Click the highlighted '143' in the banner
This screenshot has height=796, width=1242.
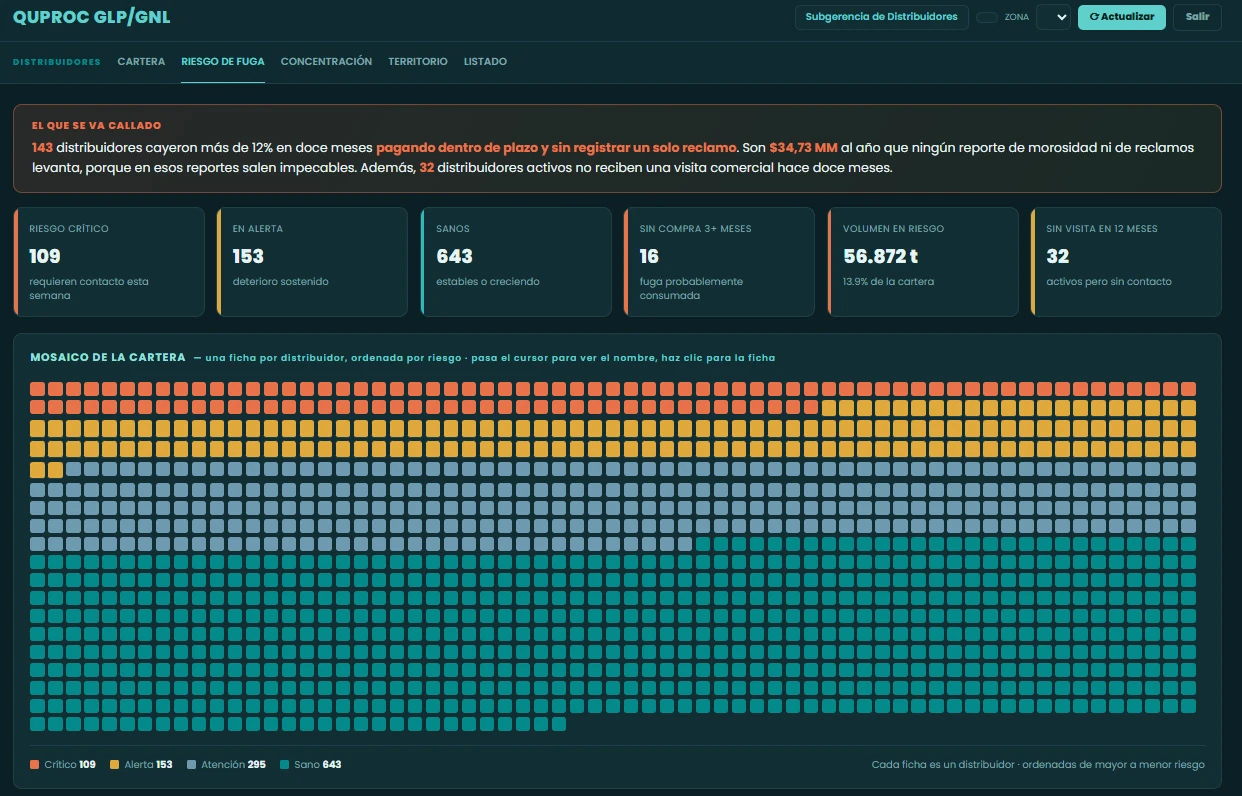(x=42, y=147)
